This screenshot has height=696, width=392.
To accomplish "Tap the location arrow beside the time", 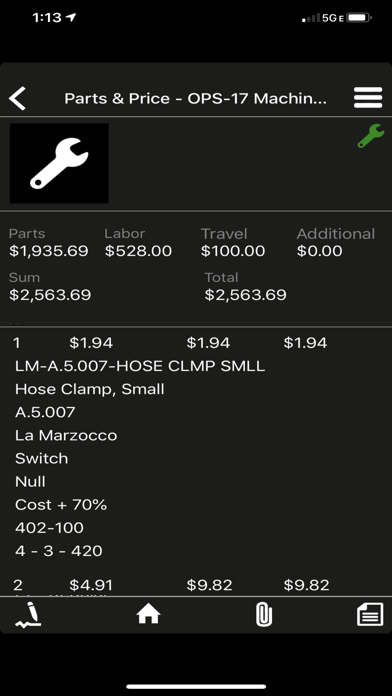I will click(x=71, y=17).
